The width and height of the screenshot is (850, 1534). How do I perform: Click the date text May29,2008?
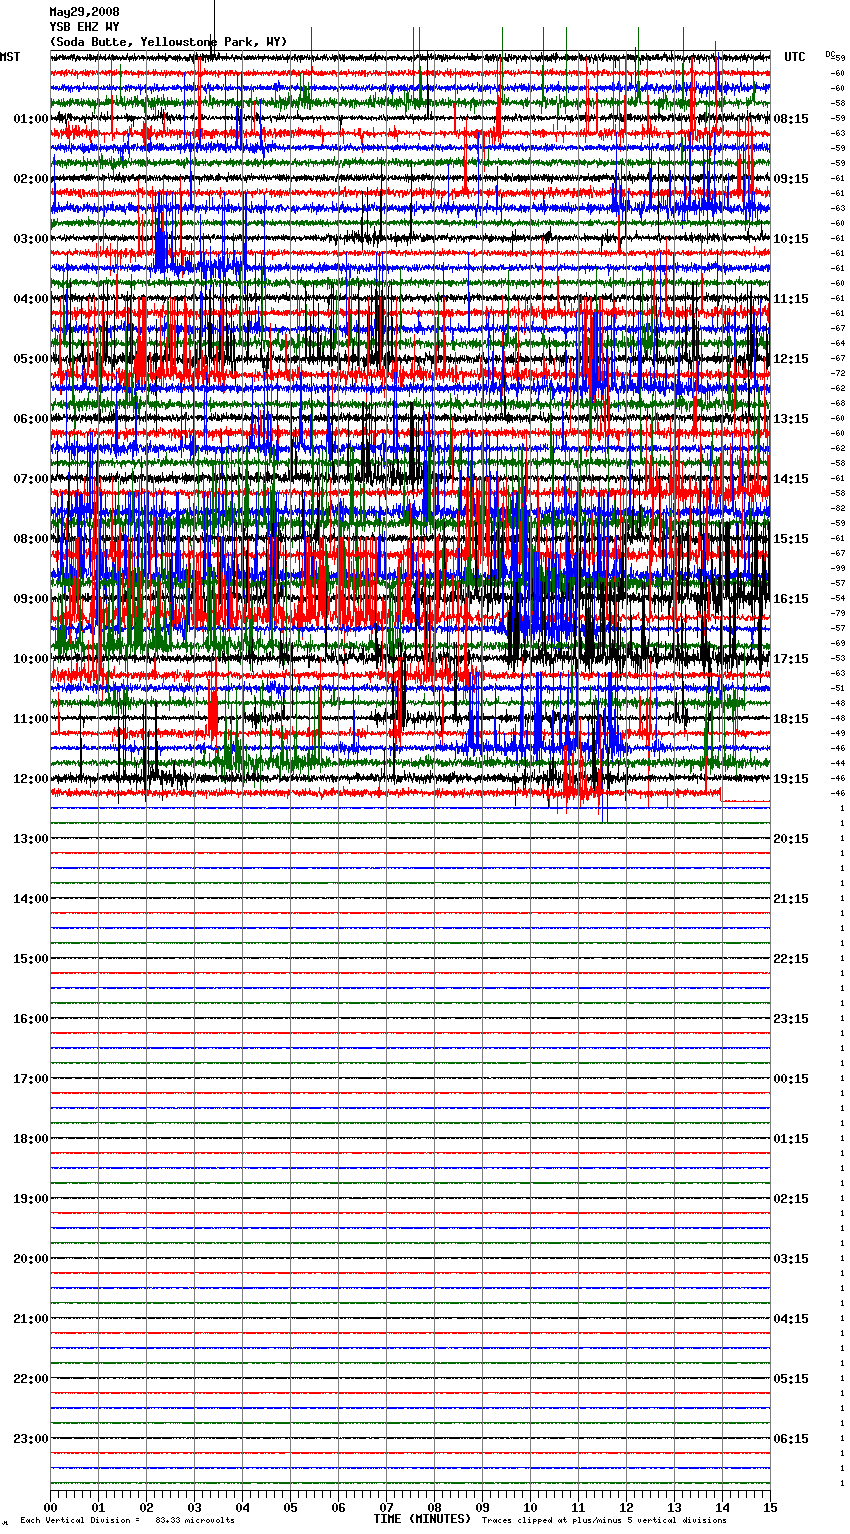coord(84,12)
